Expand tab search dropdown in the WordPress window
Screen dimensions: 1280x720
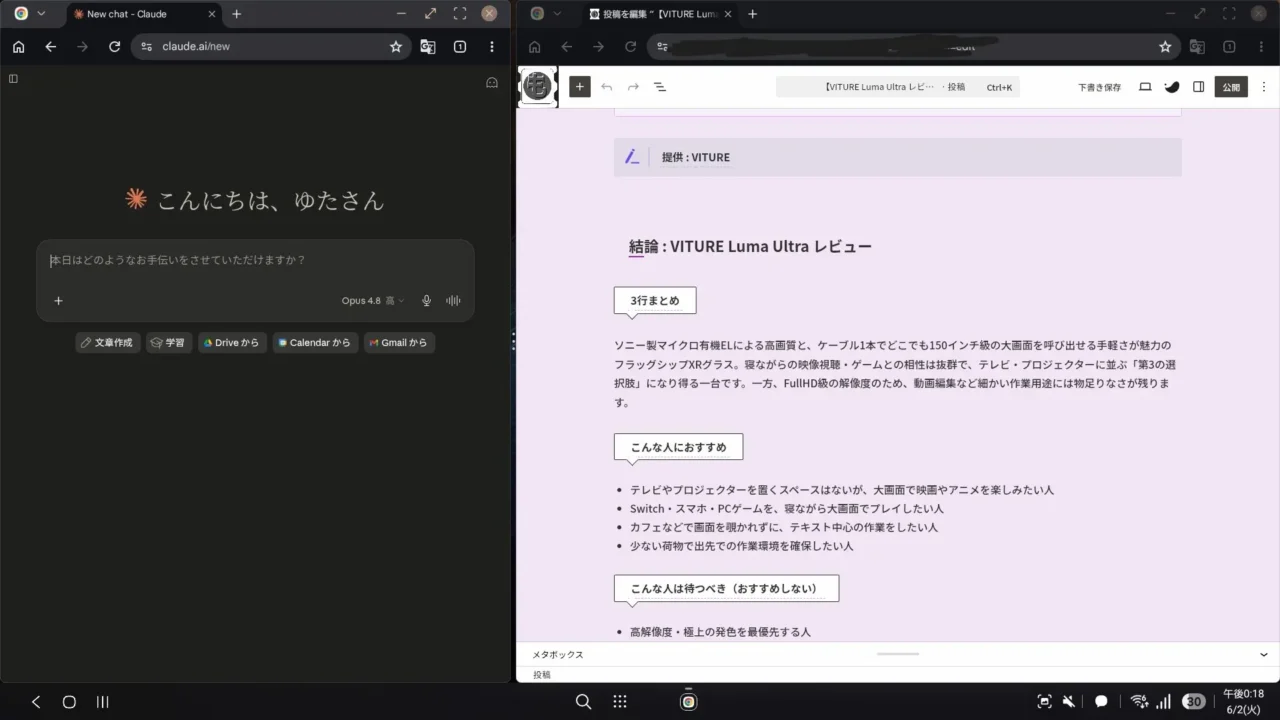pyautogui.click(x=557, y=14)
